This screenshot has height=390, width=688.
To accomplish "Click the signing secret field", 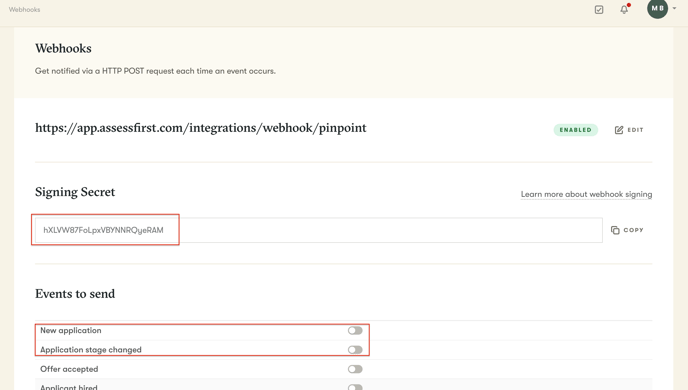I will coord(319,230).
